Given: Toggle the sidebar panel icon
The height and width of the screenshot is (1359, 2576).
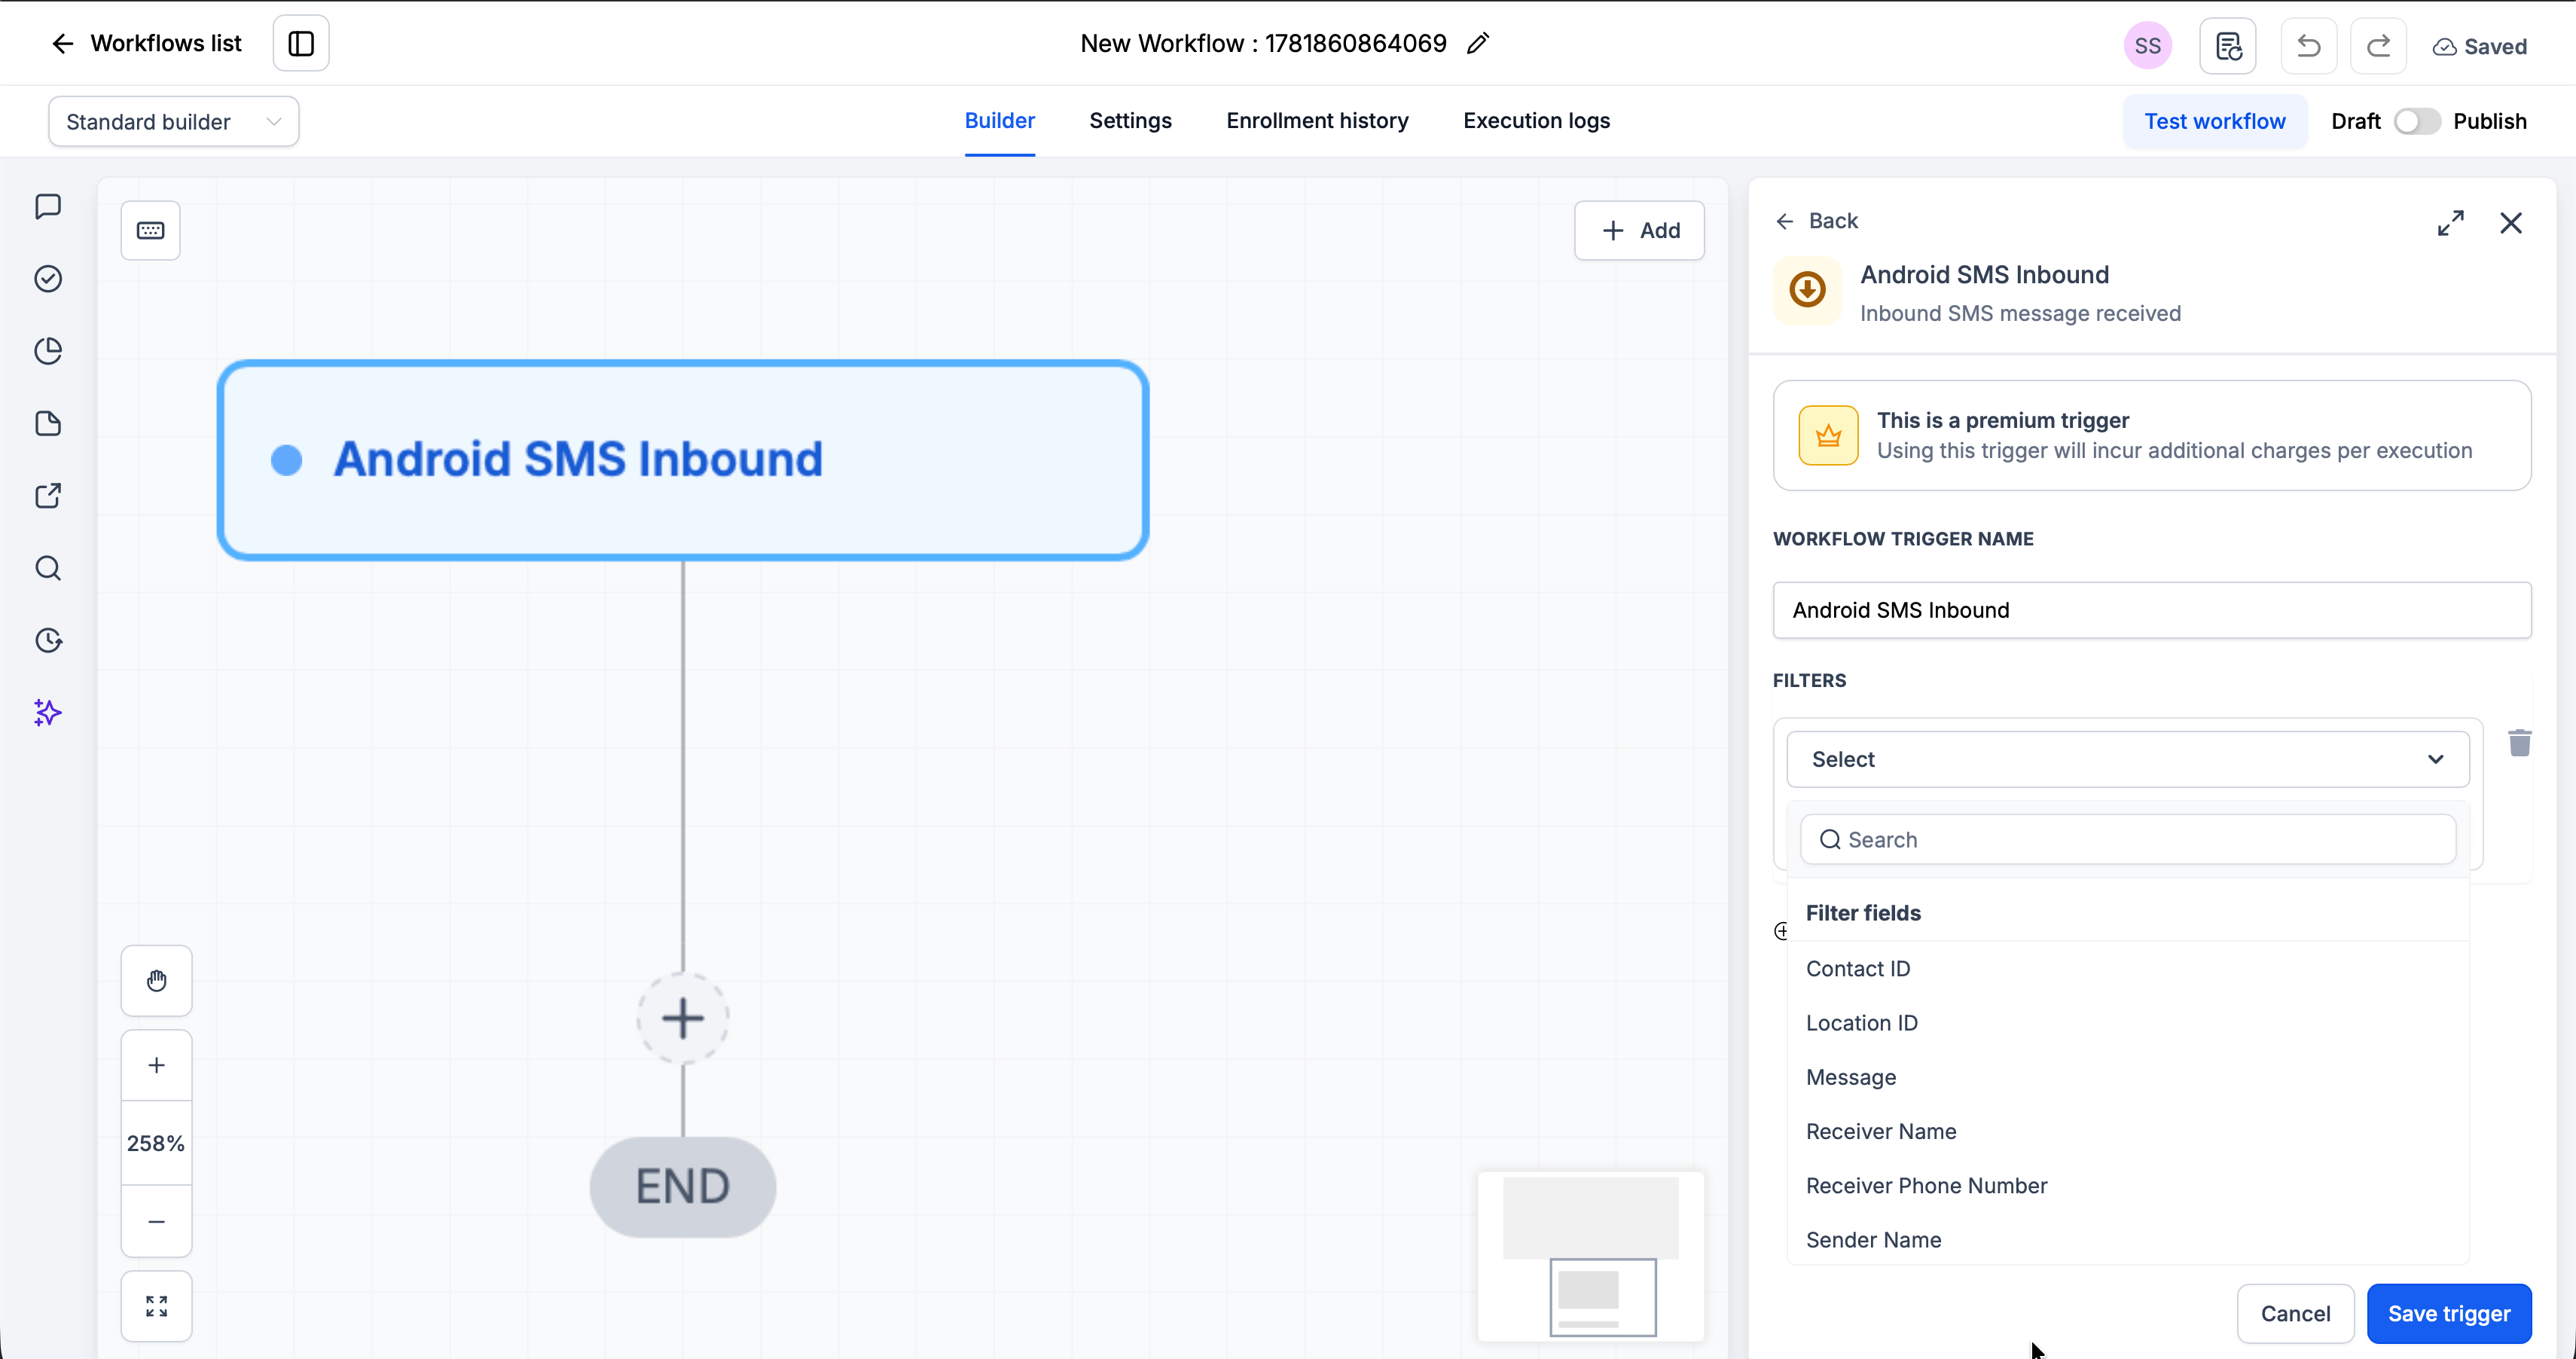Looking at the screenshot, I should coord(301,43).
